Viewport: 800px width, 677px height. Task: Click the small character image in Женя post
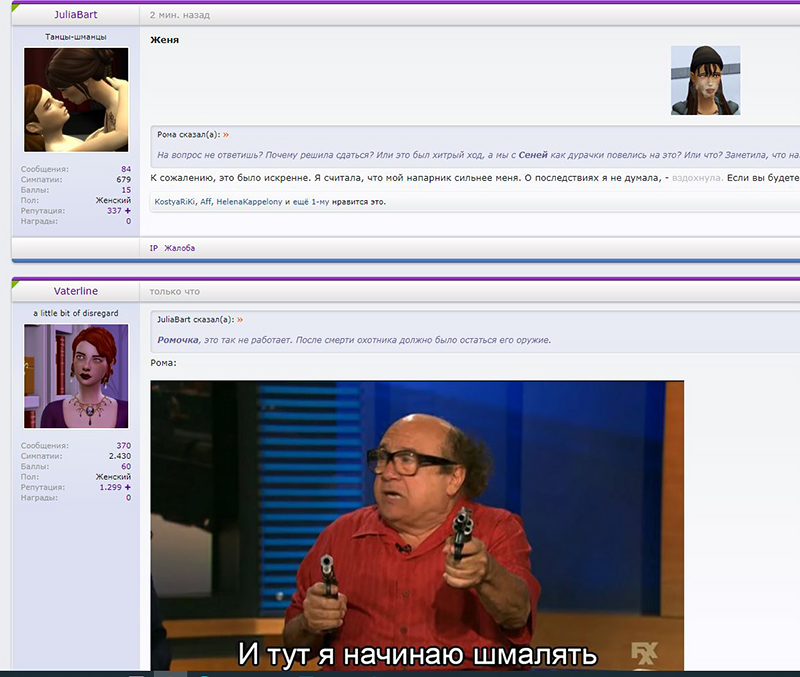705,80
